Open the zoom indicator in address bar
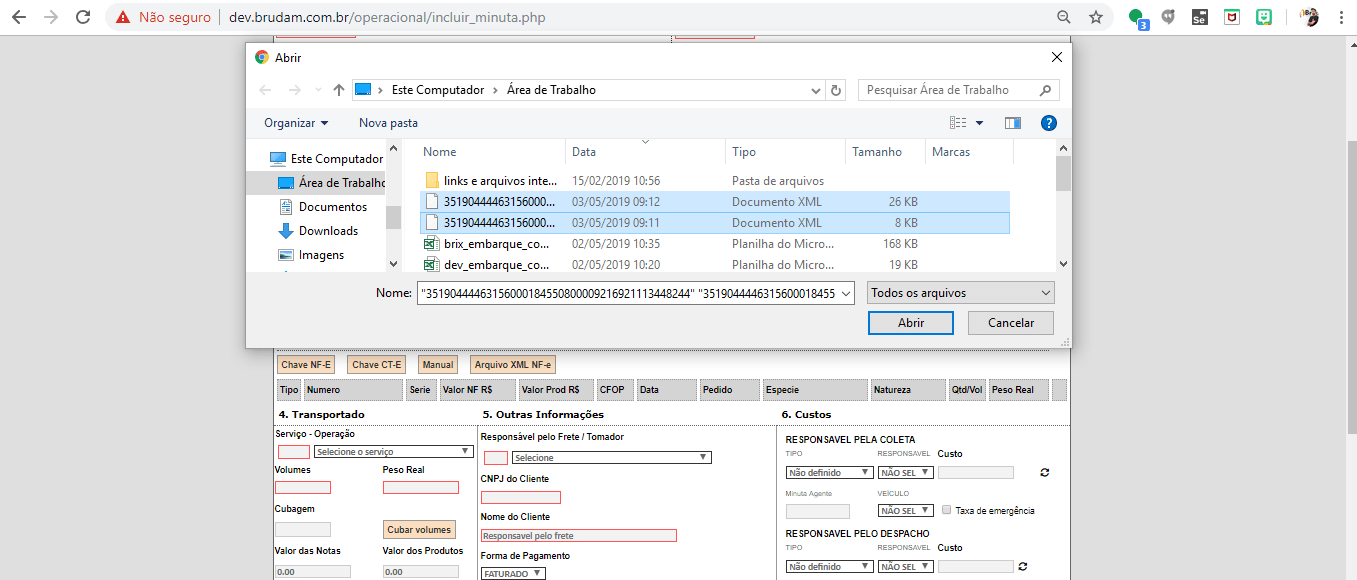This screenshot has height=580, width=1357. coord(1064,17)
